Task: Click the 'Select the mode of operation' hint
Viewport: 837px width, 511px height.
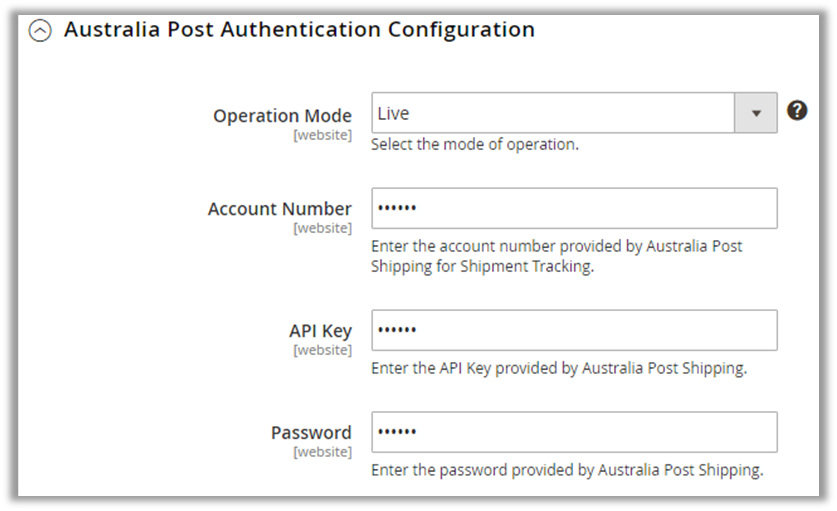Action: [474, 144]
